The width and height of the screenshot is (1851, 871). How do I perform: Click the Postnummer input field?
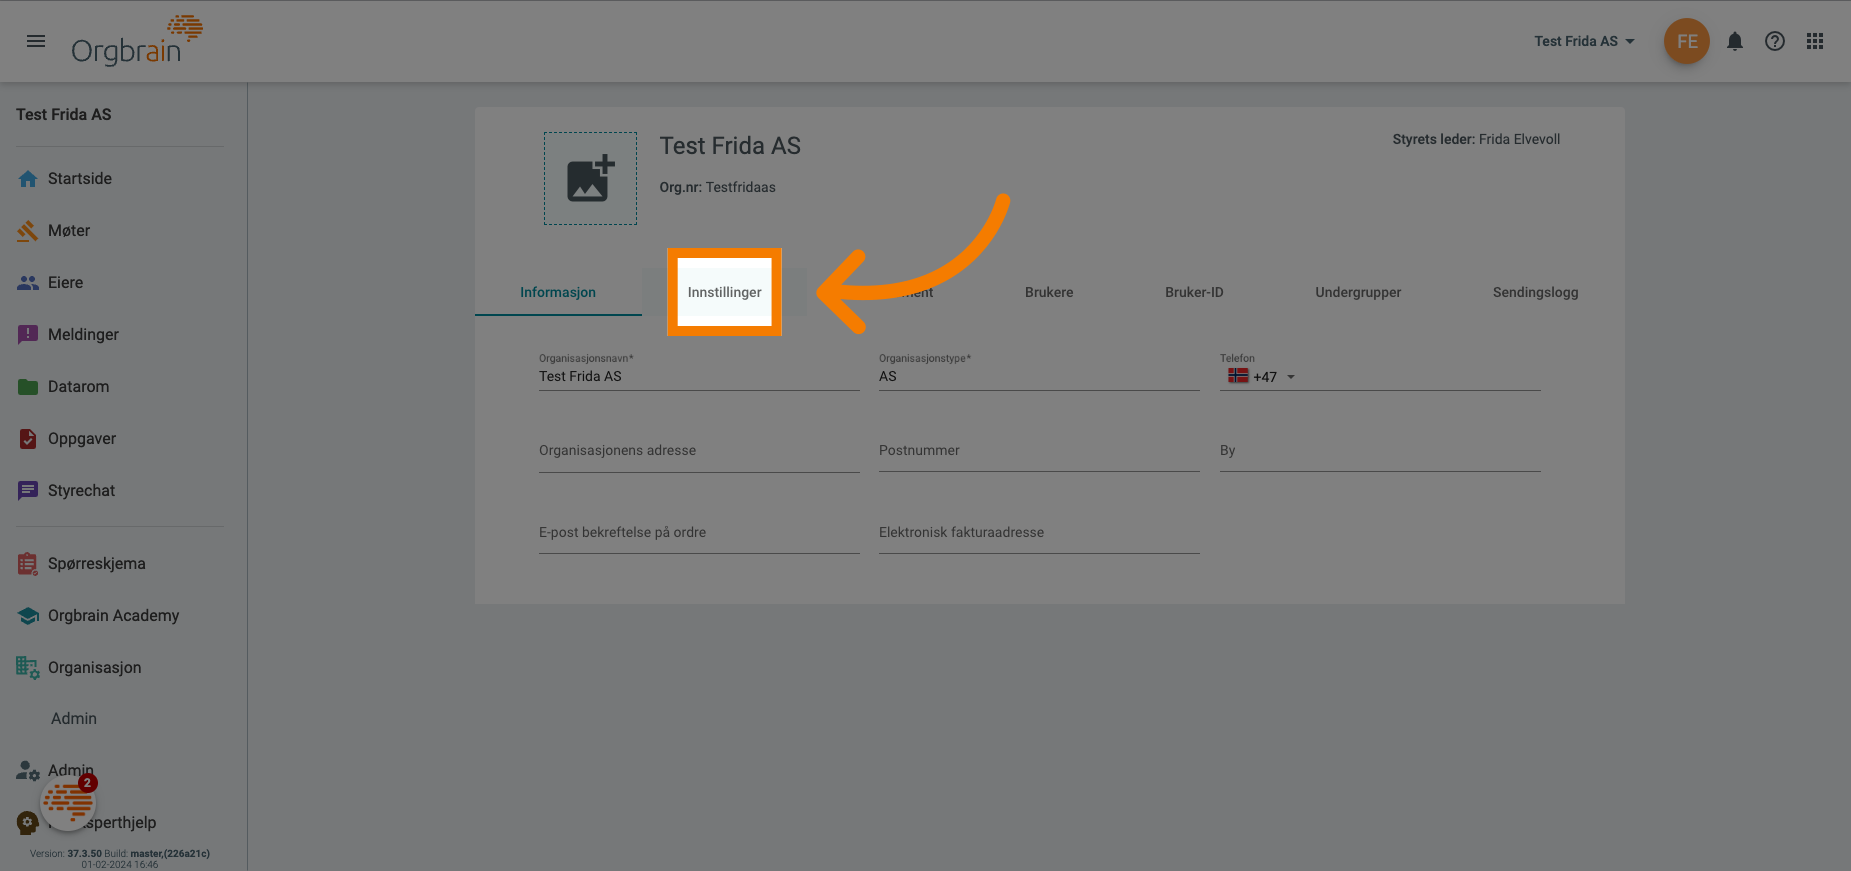tap(1038, 451)
